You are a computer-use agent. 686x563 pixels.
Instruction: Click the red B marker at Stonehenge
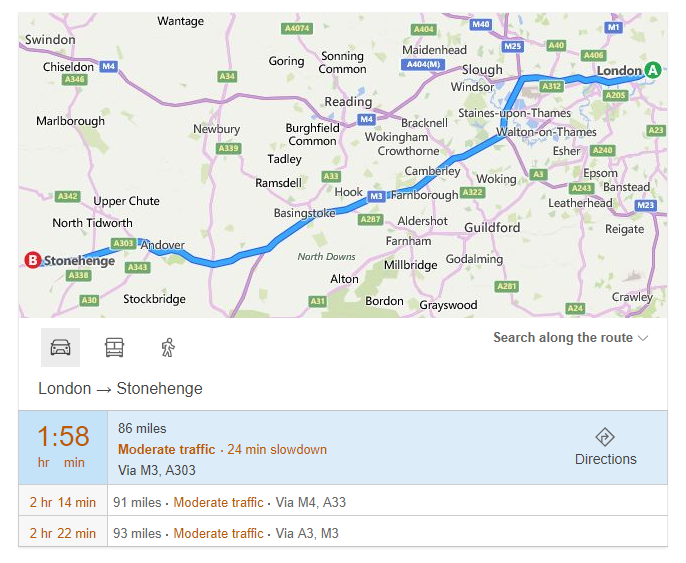[x=33, y=260]
